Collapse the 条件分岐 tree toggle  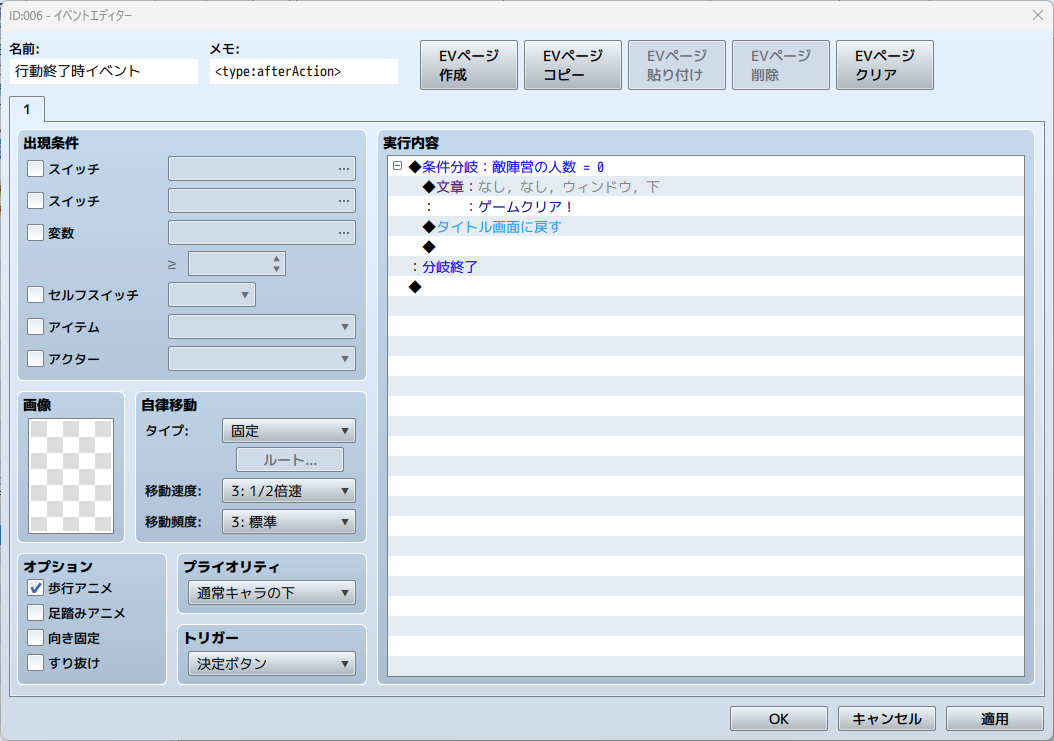pyautogui.click(x=397, y=167)
